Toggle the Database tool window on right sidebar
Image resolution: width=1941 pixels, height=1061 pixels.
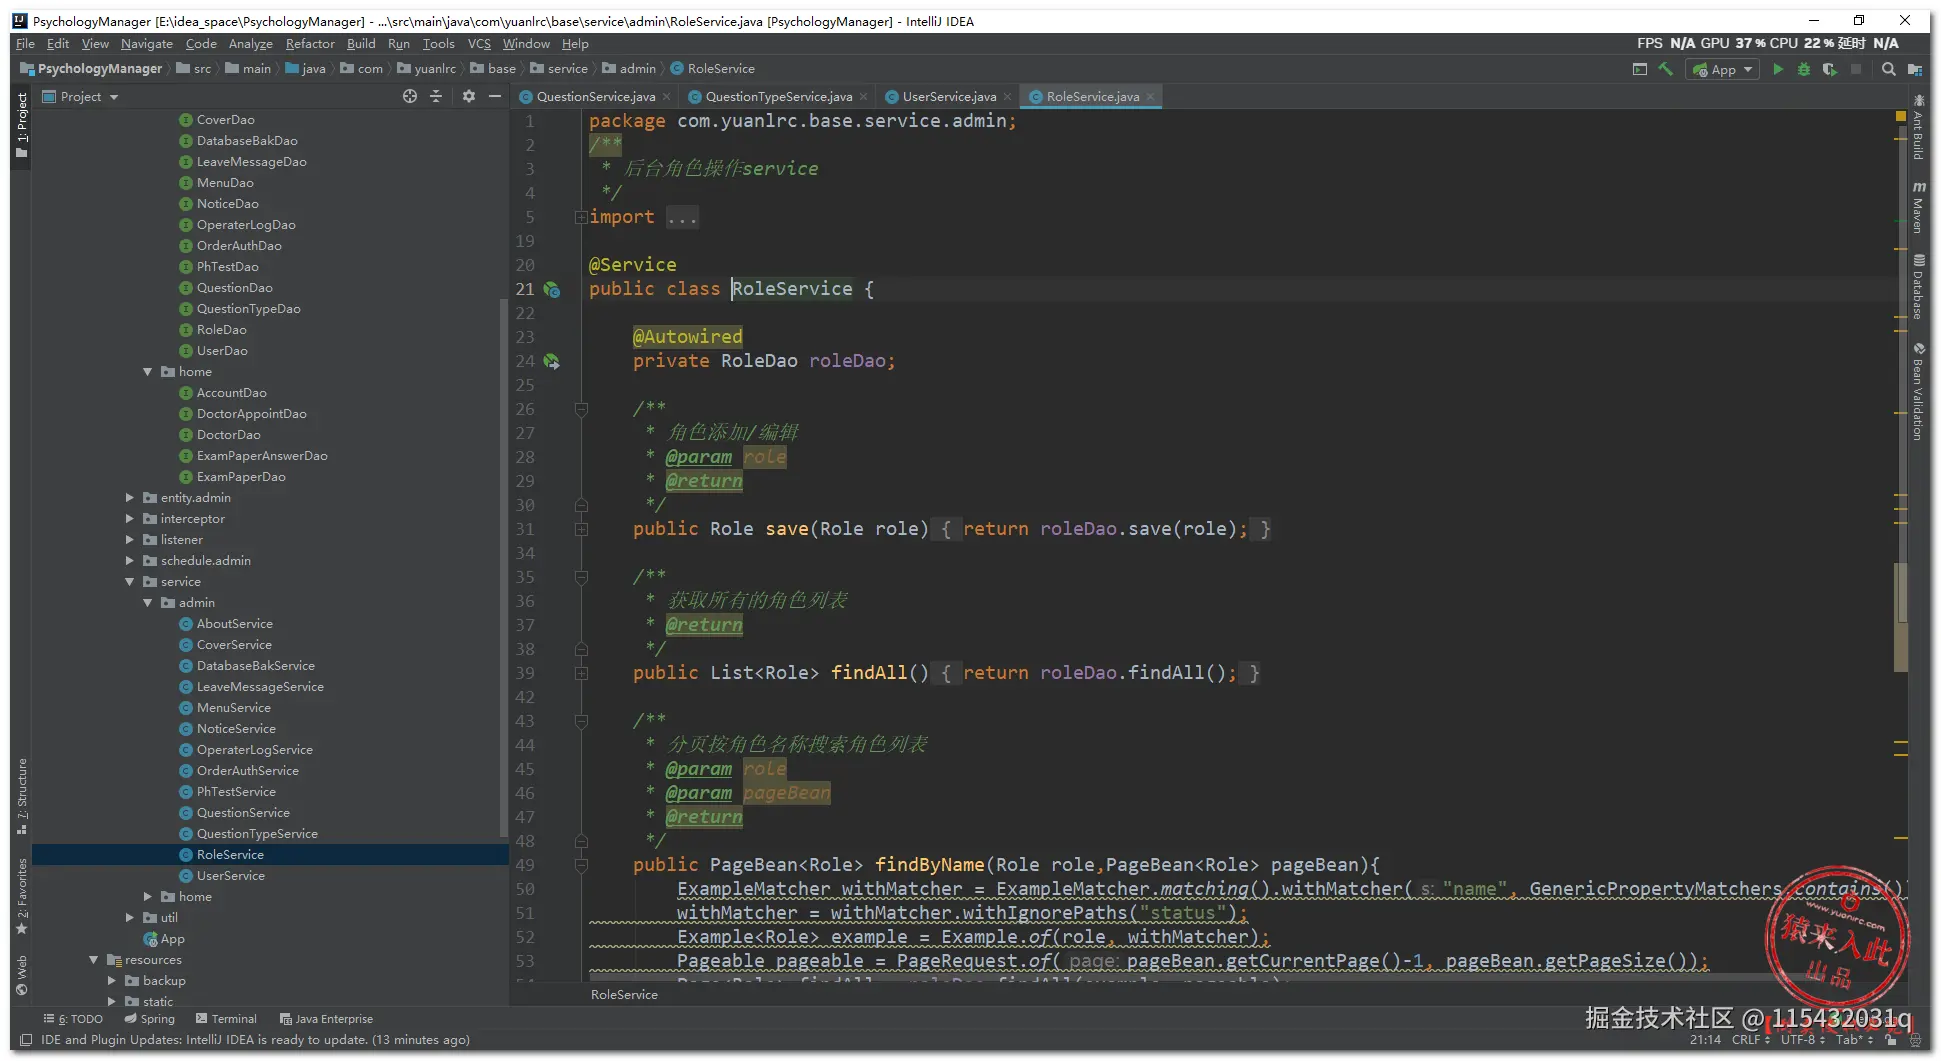pos(1918,287)
